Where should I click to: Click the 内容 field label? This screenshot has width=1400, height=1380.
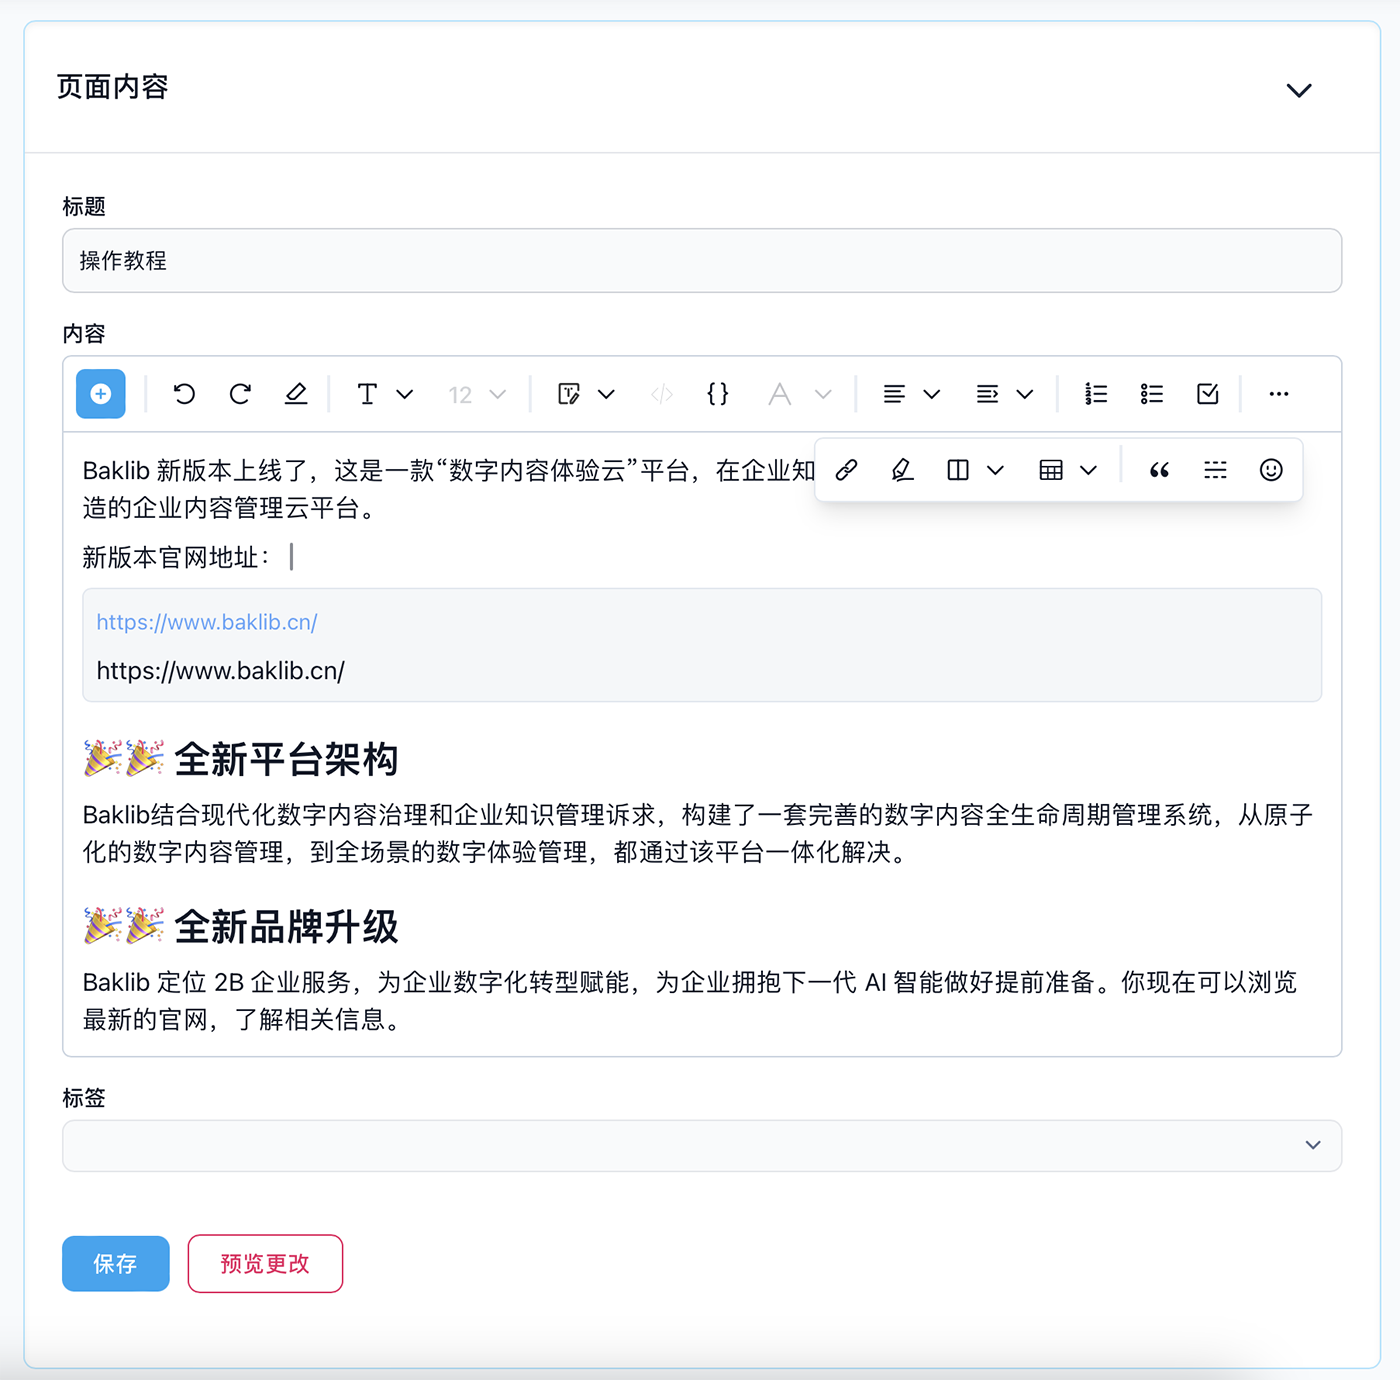pyautogui.click(x=84, y=334)
